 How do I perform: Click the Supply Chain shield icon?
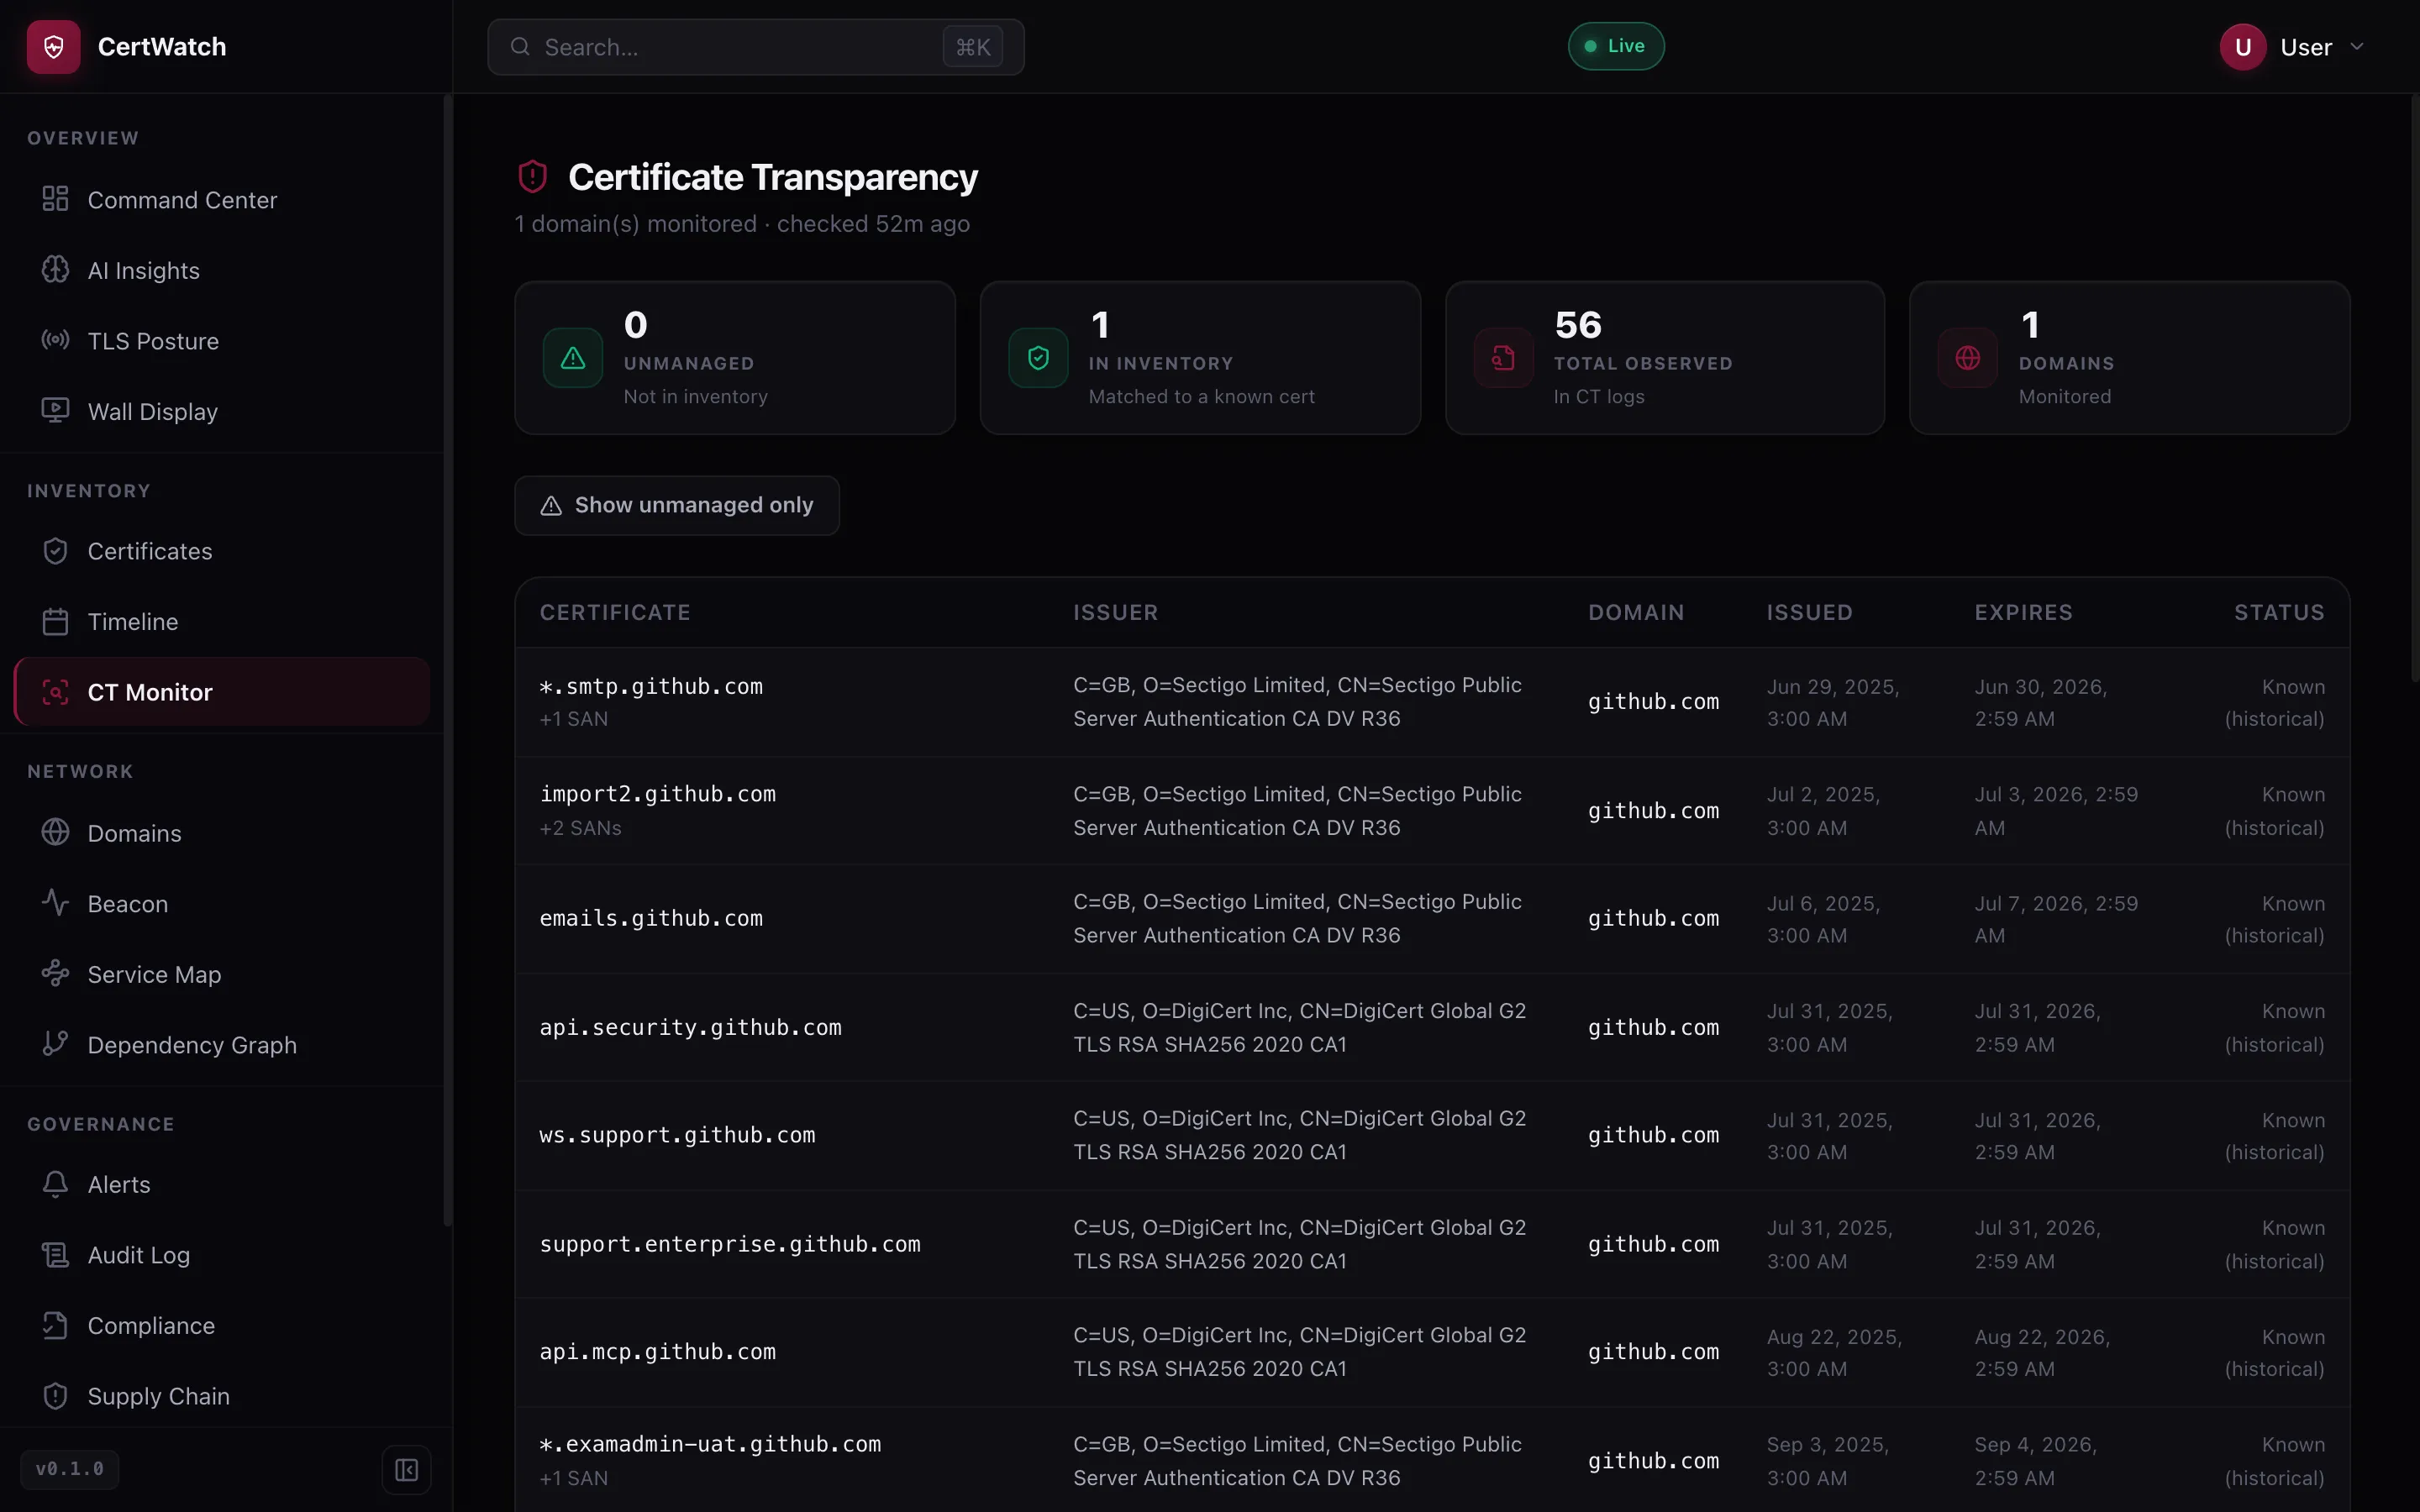55,1396
